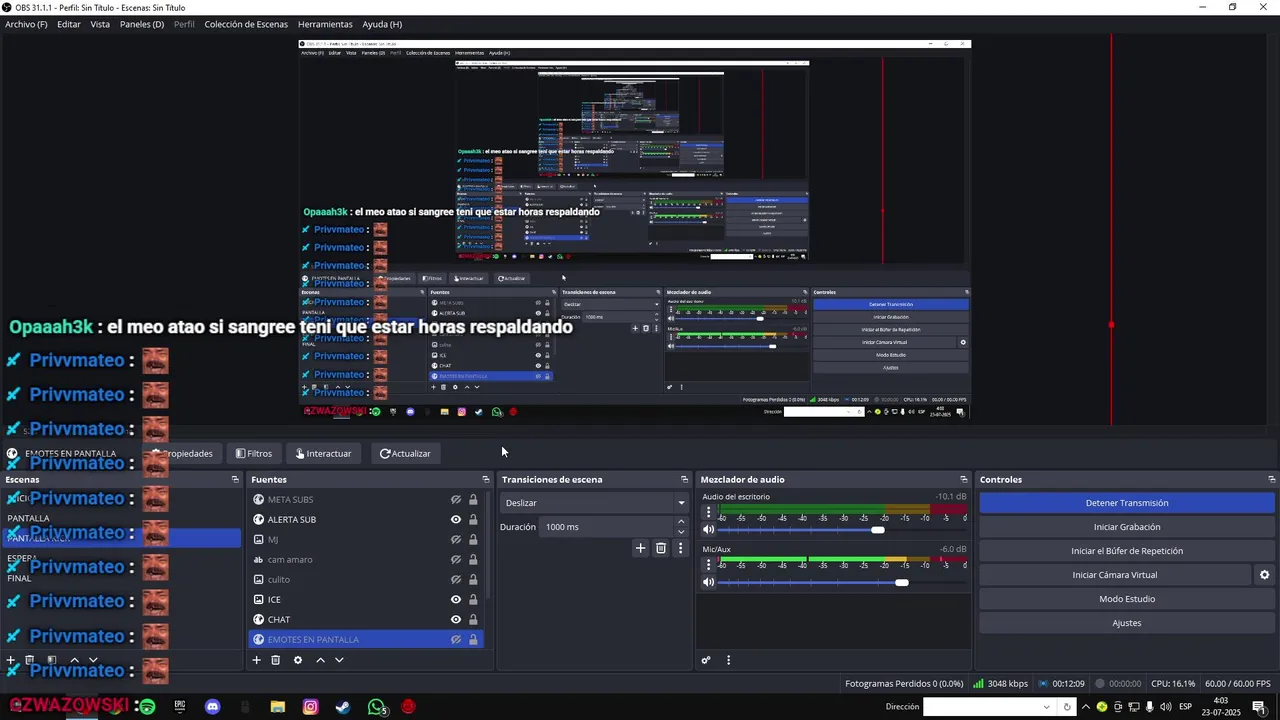The image size is (1280, 720).
Task: Open audio mixer three-dot menu at bottom
Action: pyautogui.click(x=728, y=660)
